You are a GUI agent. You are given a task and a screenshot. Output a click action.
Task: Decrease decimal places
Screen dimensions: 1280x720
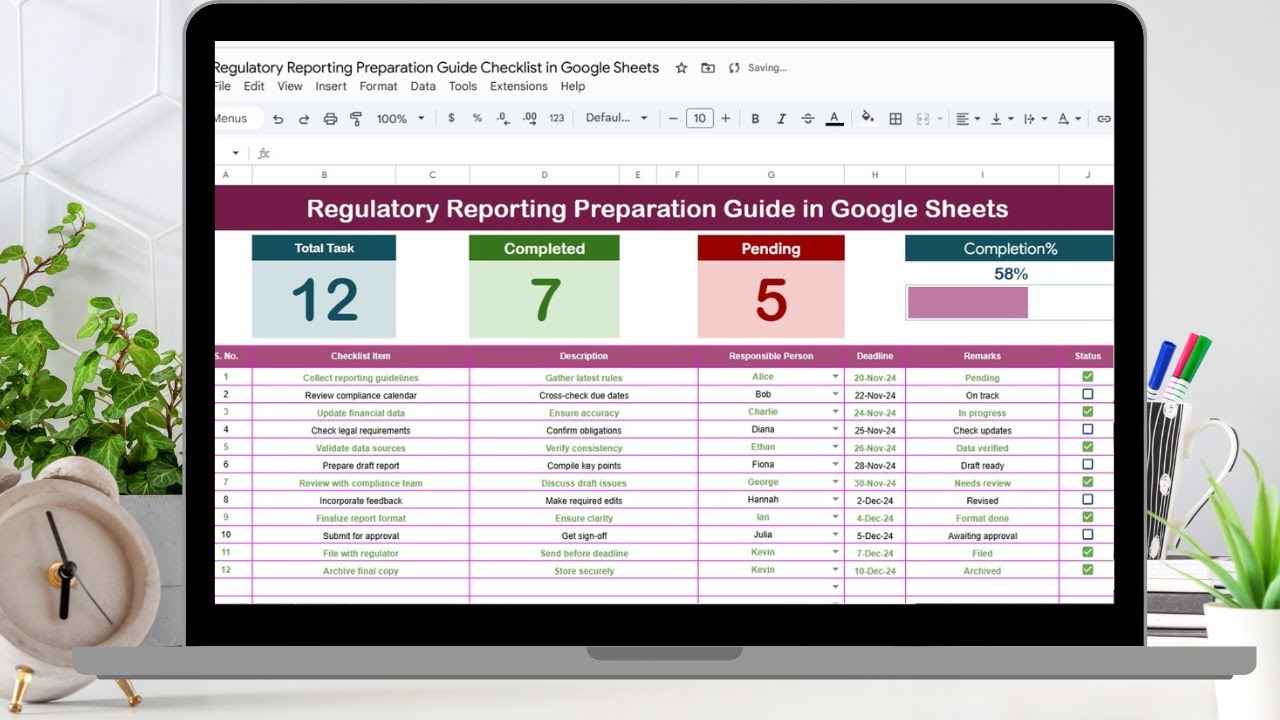point(503,118)
